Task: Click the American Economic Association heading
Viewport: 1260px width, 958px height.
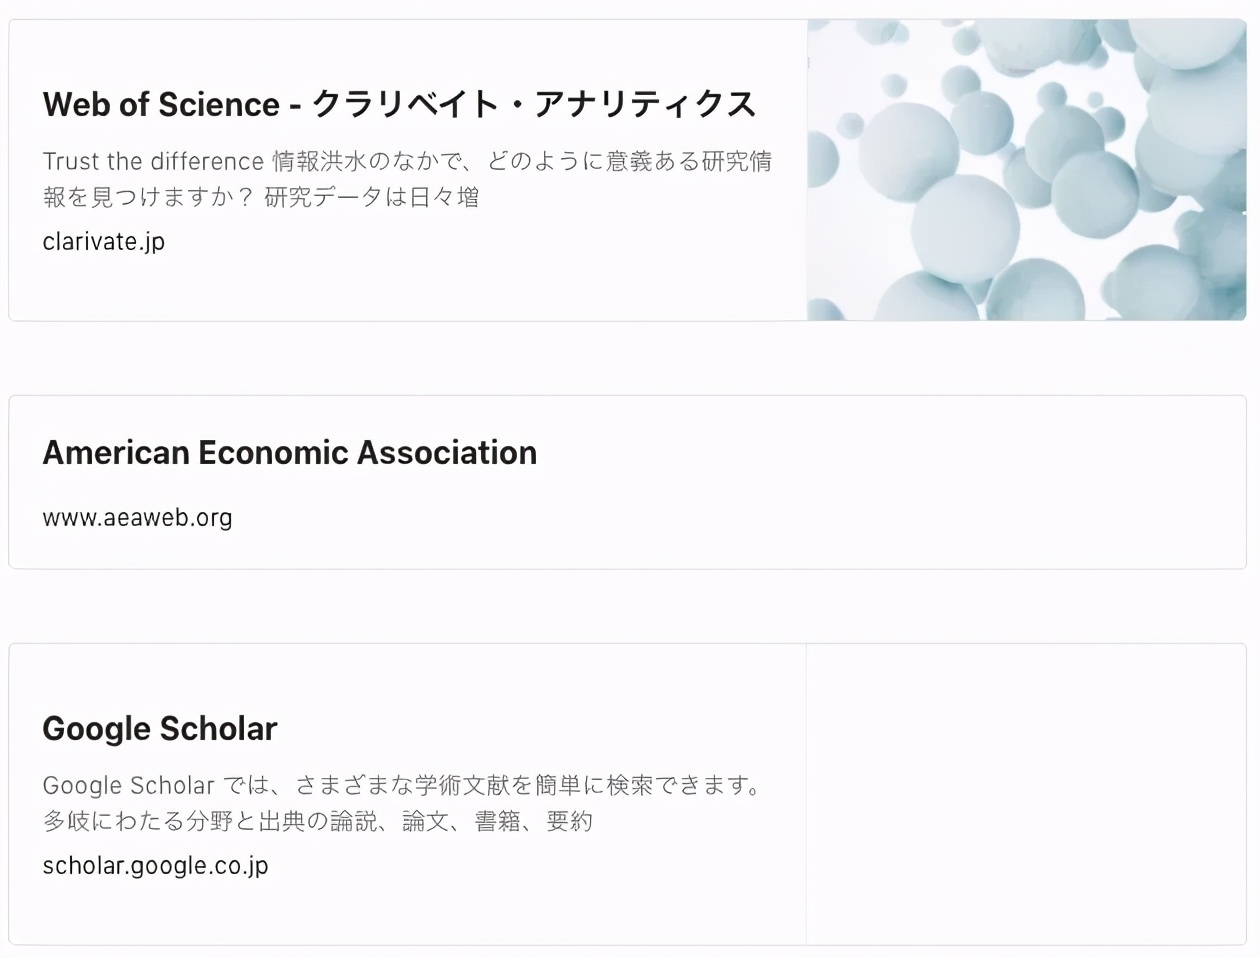Action: pos(289,452)
